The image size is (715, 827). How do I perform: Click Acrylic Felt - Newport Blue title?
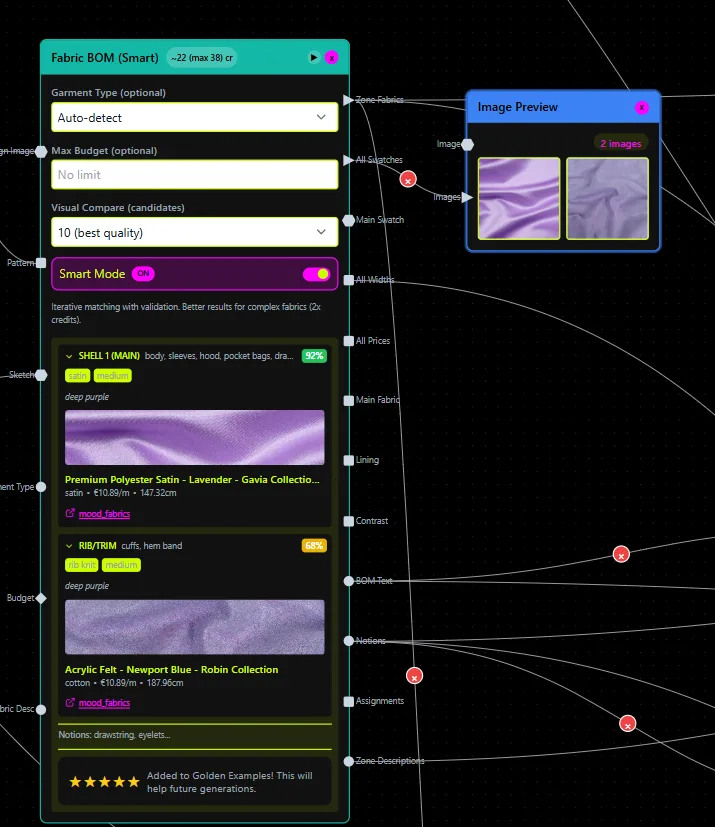coord(171,669)
